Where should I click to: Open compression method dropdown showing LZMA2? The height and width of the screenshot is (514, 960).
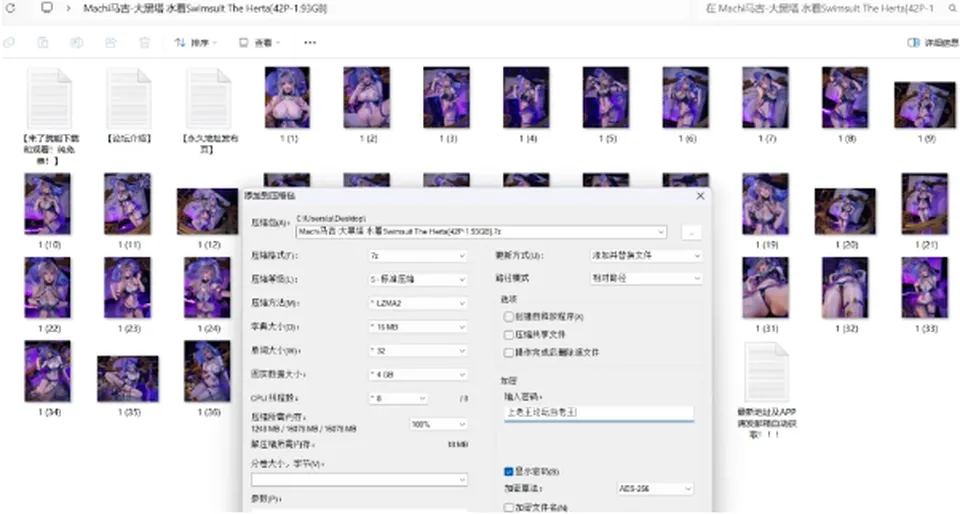pyautogui.click(x=418, y=303)
